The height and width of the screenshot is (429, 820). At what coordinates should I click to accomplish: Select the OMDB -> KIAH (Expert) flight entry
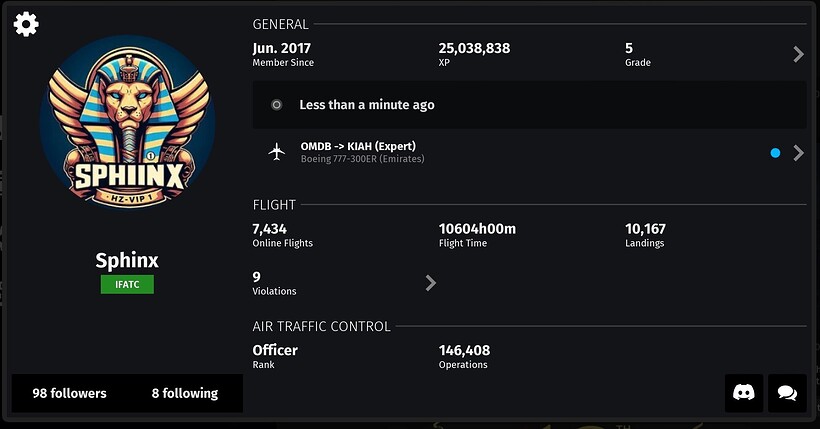pyautogui.click(x=529, y=152)
